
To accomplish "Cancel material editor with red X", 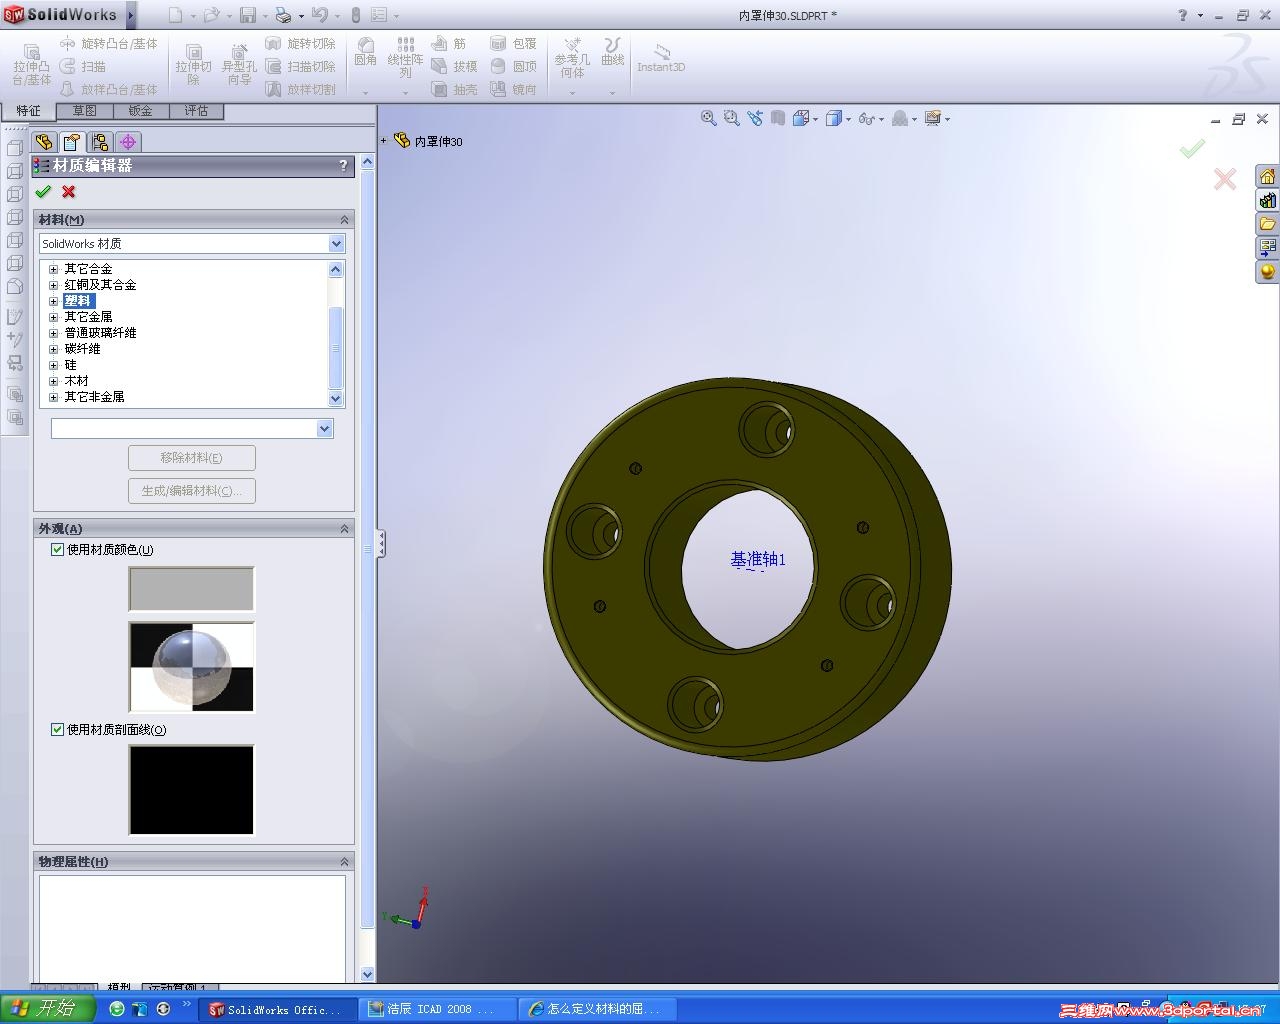I will [69, 192].
